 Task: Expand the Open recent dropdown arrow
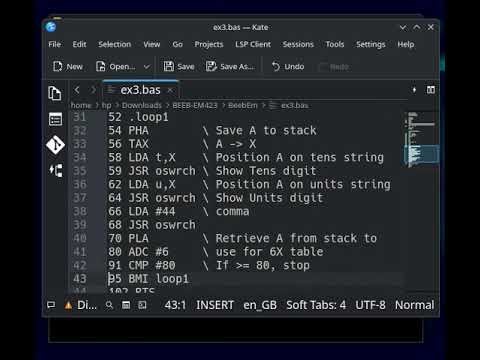[x=147, y=67]
